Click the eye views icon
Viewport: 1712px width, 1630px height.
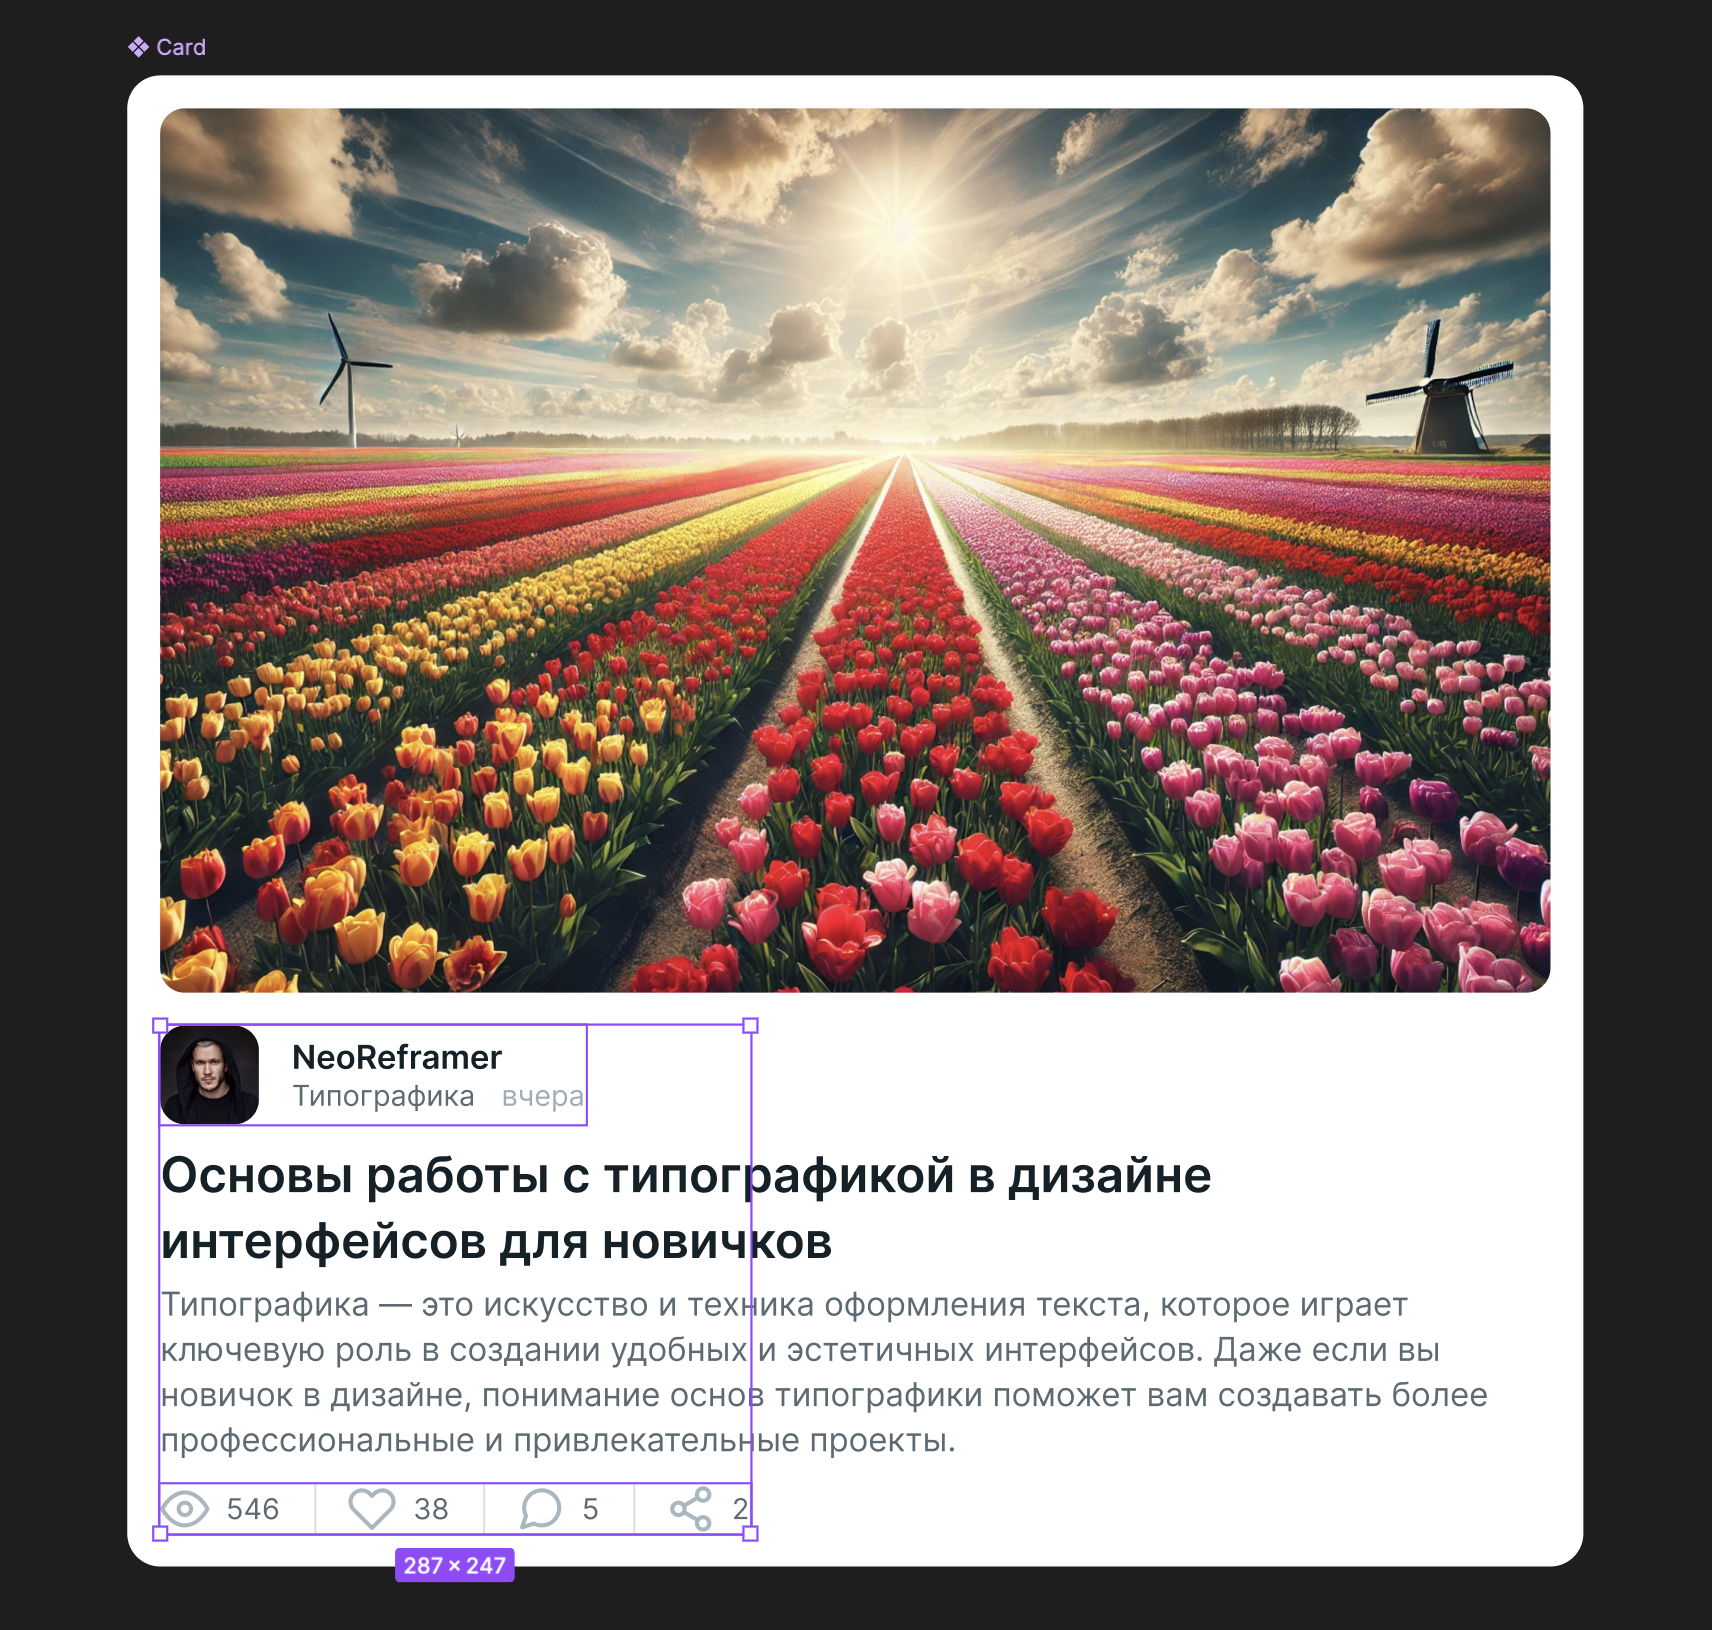185,1509
